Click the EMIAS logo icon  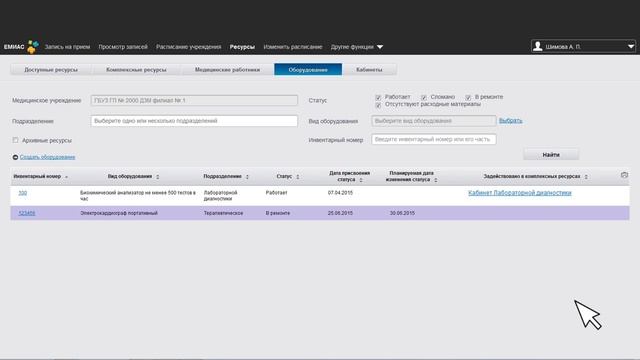tap(33, 47)
